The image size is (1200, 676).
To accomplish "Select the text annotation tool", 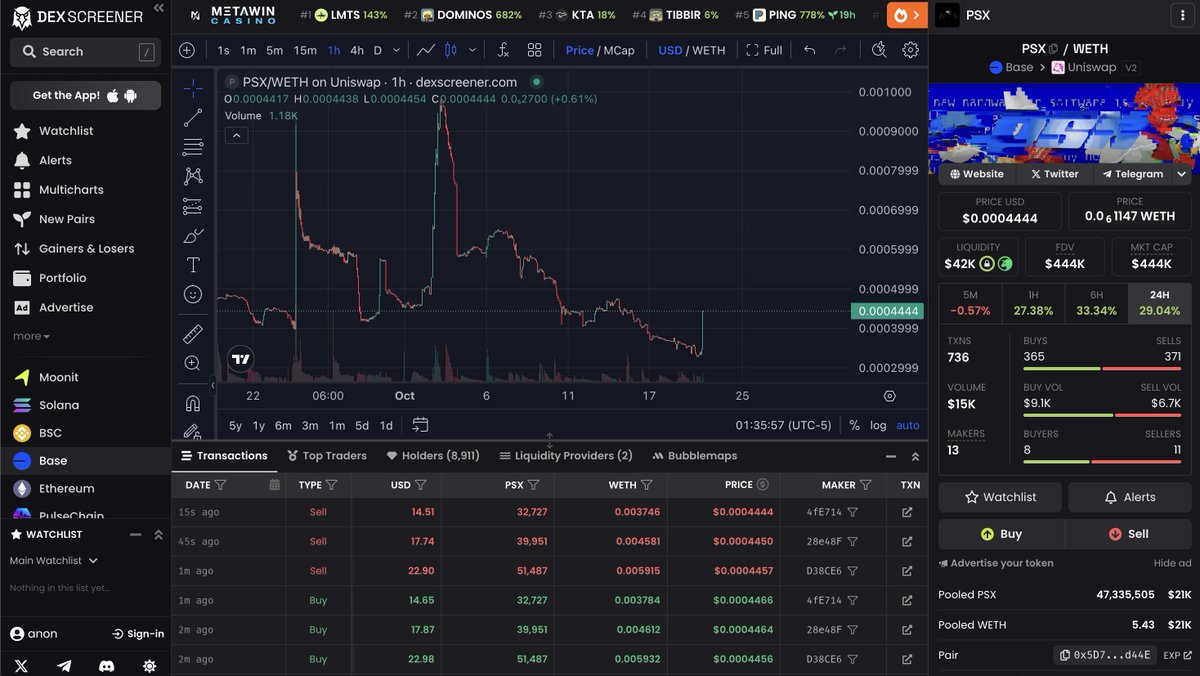I will coord(192,264).
